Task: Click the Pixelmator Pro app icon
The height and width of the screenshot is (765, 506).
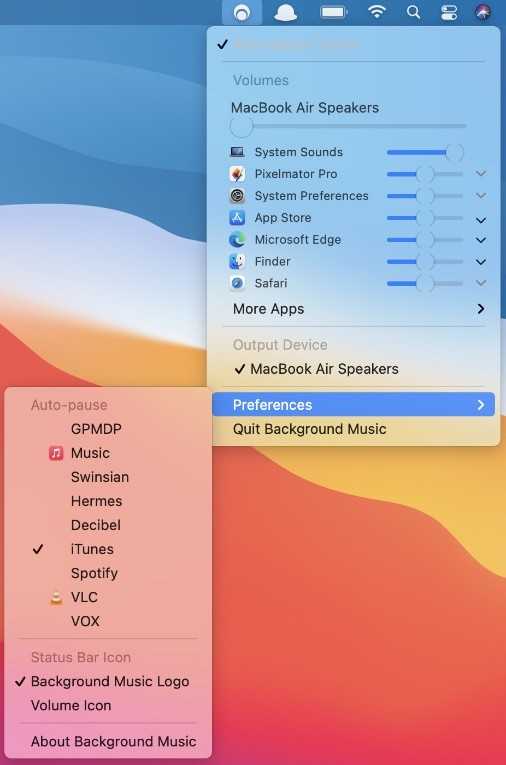Action: (237, 174)
